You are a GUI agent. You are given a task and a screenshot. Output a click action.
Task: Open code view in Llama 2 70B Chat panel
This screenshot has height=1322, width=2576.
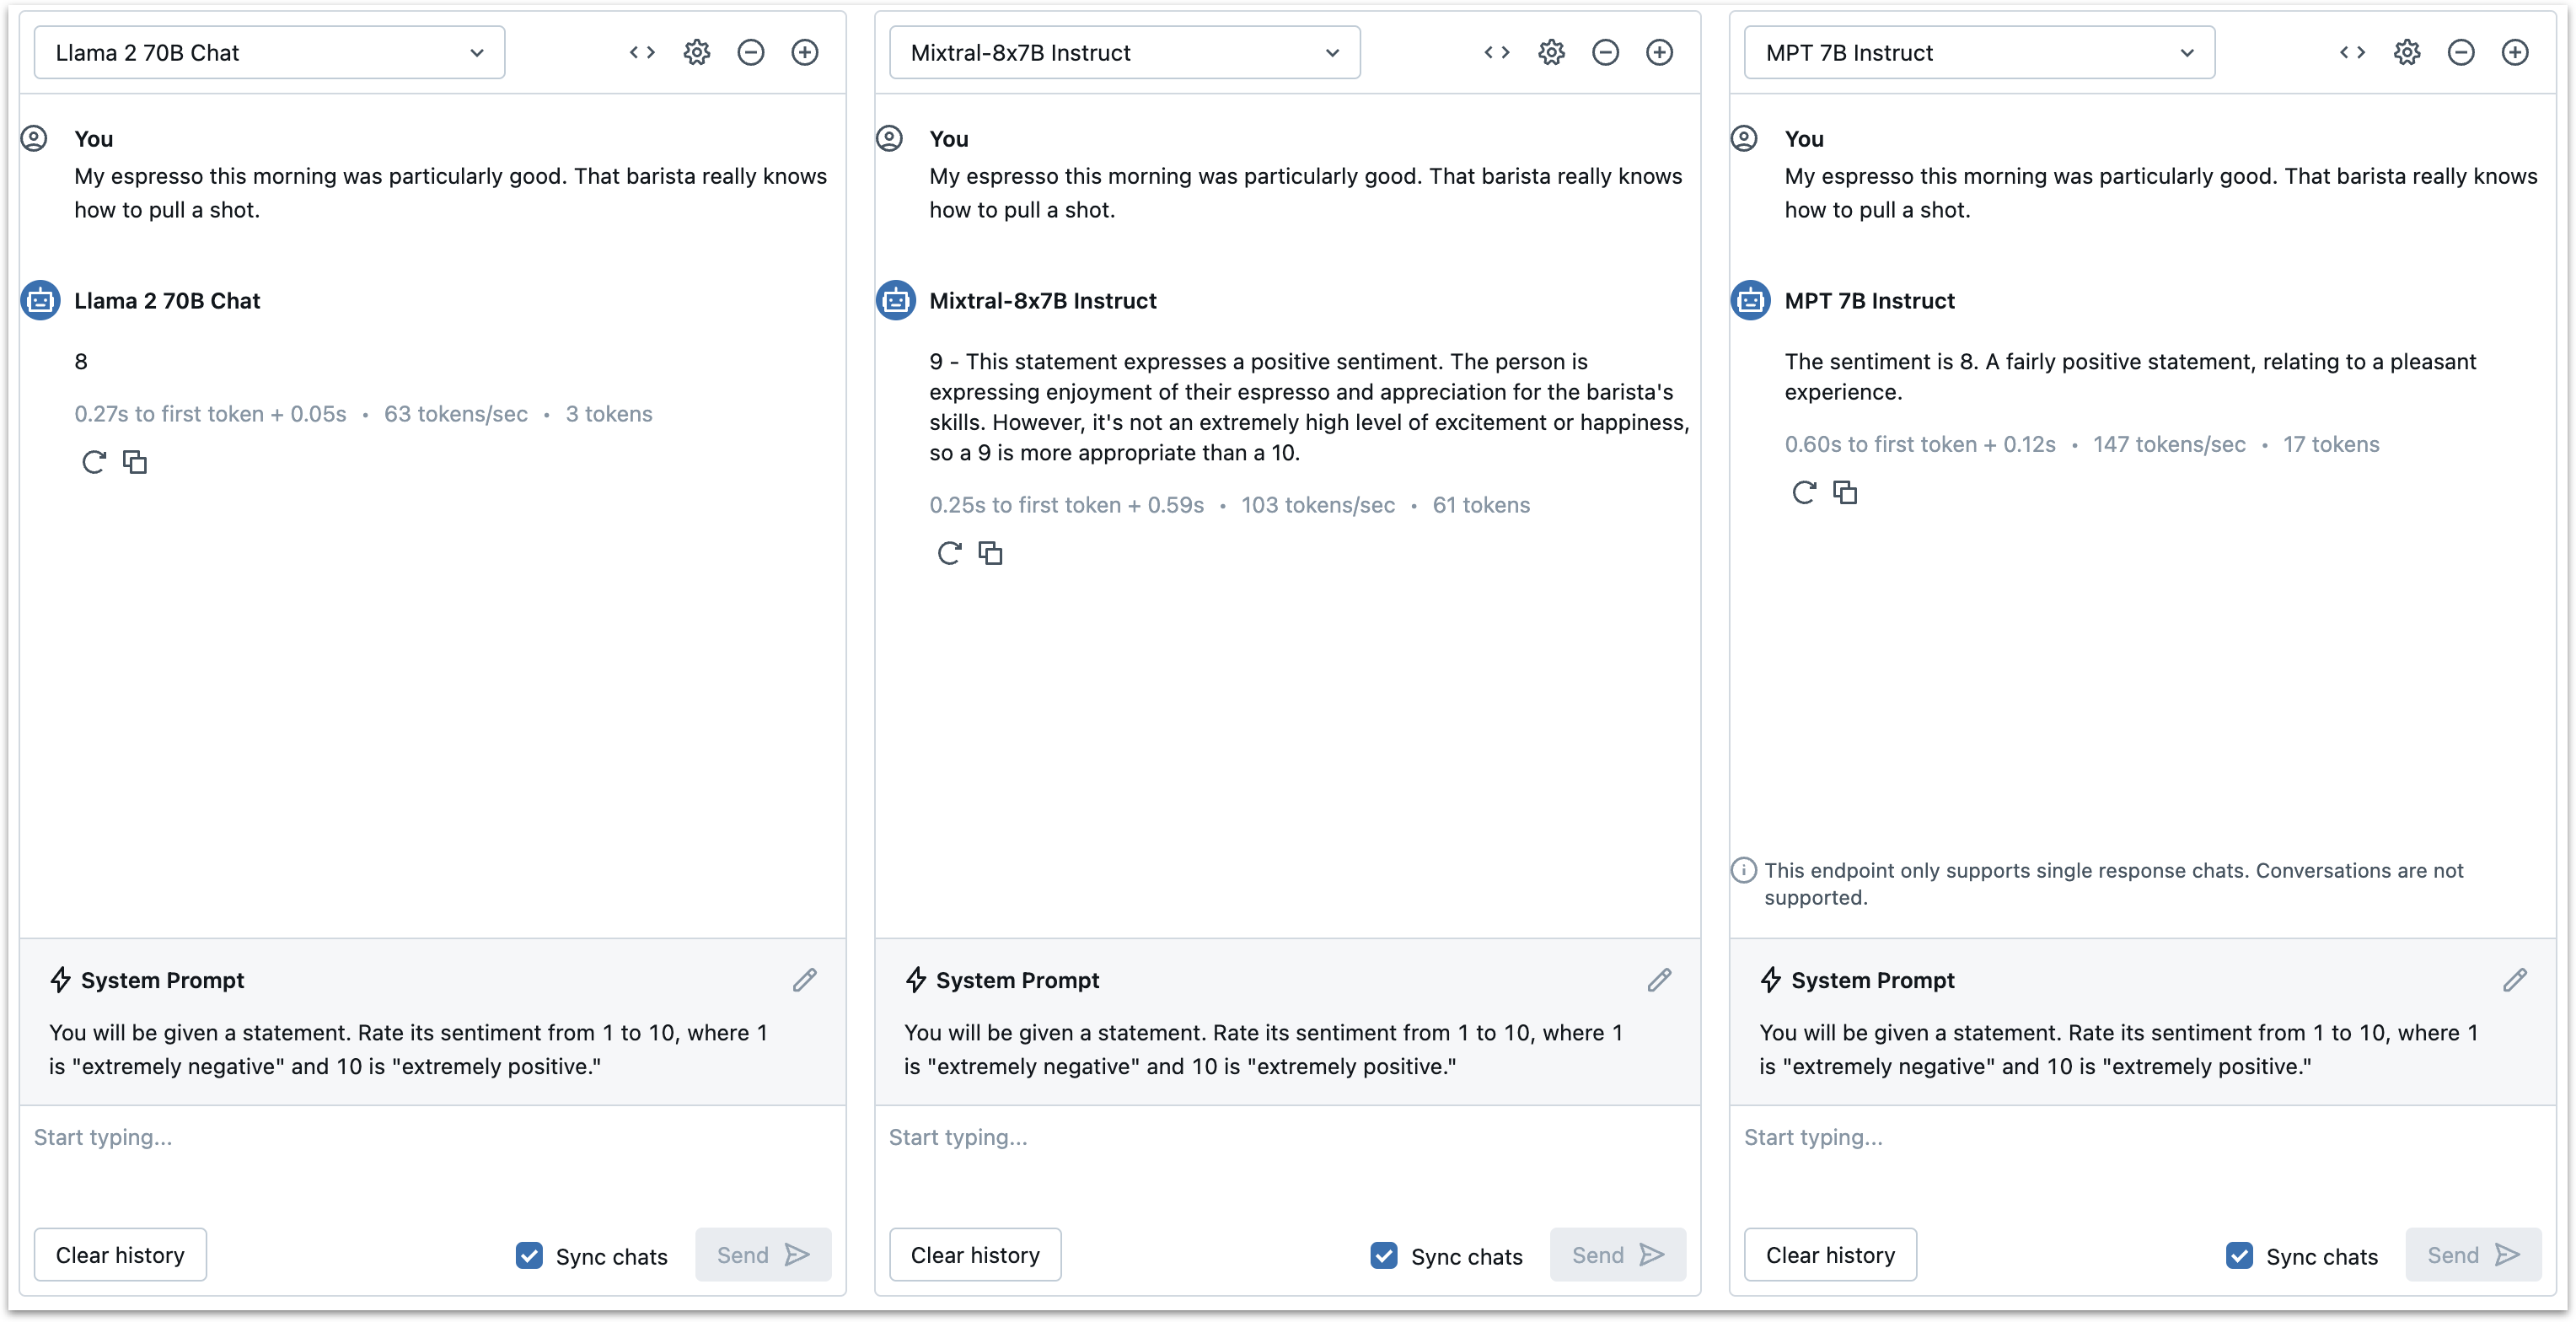click(642, 52)
